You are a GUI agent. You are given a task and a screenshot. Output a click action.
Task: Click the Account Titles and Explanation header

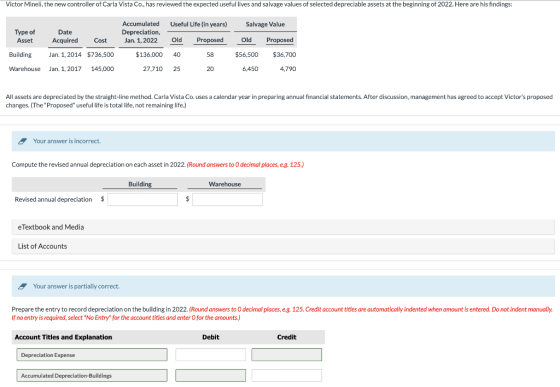click(63, 337)
